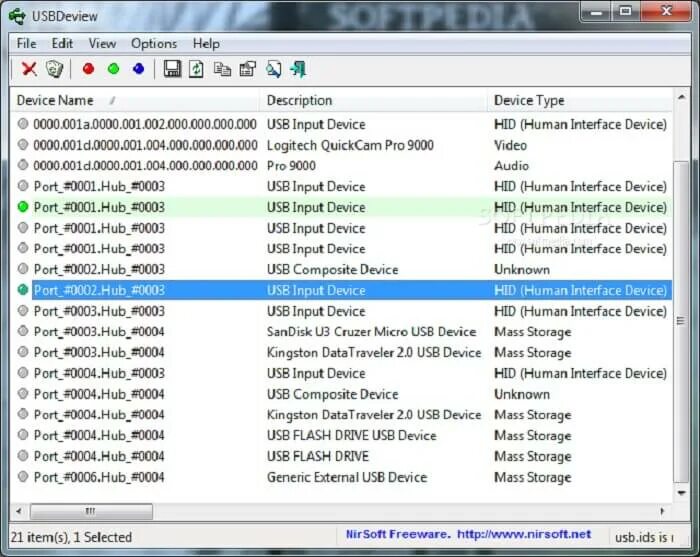This screenshot has height=557, width=700.
Task: Select the 'Logitech QuickCam Pro 9000' description cell
Action: point(350,145)
